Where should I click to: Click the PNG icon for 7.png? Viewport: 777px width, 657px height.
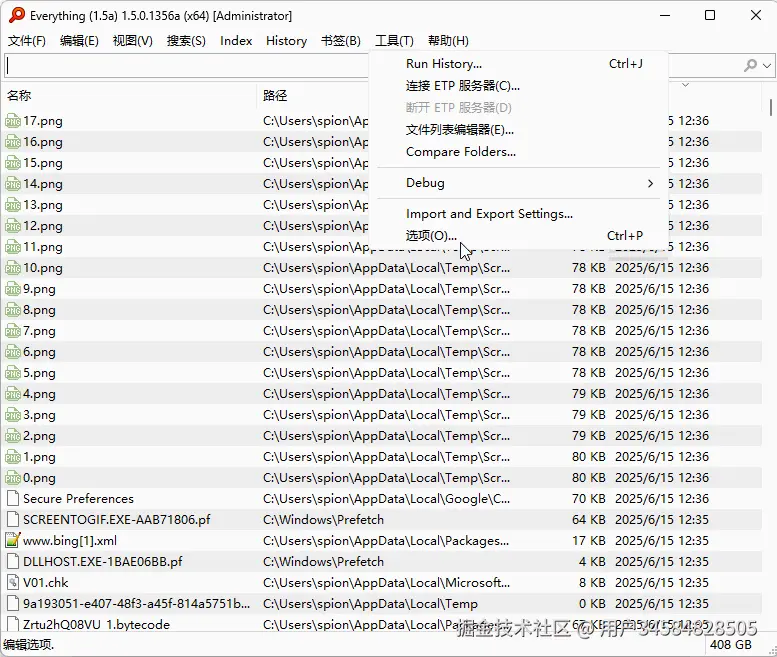(12, 331)
